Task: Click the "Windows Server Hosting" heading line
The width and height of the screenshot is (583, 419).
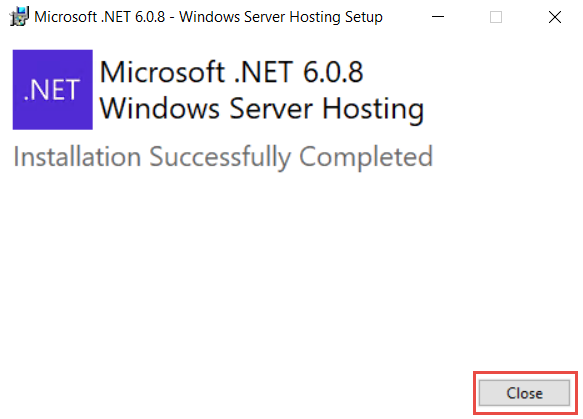Action: click(262, 109)
